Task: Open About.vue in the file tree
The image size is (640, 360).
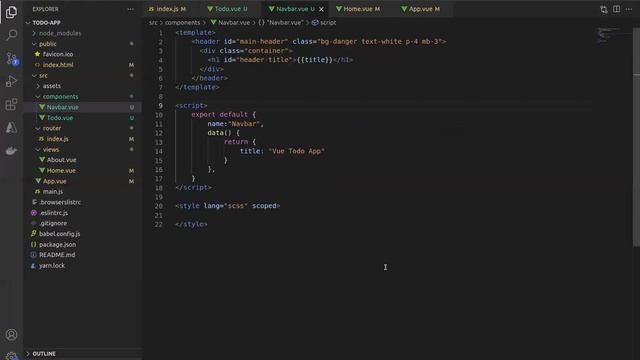Action: click(x=82, y=160)
